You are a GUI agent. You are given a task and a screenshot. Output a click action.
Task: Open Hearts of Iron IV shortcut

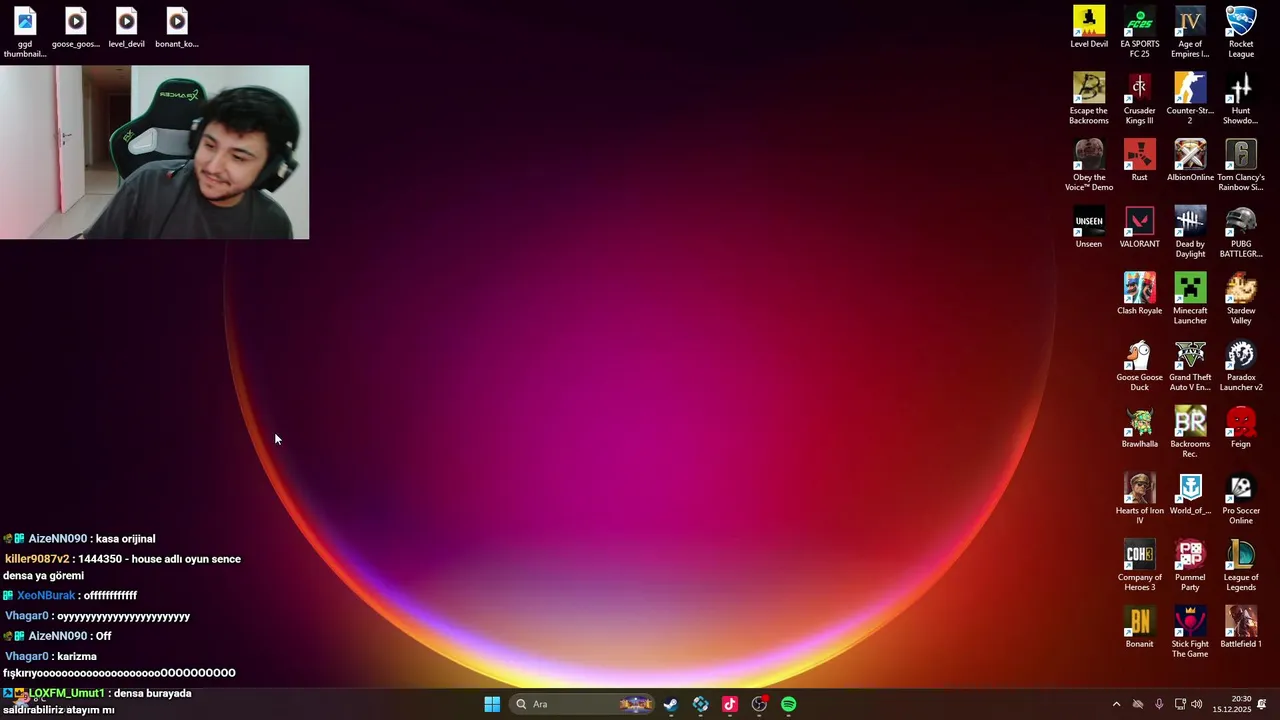click(x=1139, y=498)
